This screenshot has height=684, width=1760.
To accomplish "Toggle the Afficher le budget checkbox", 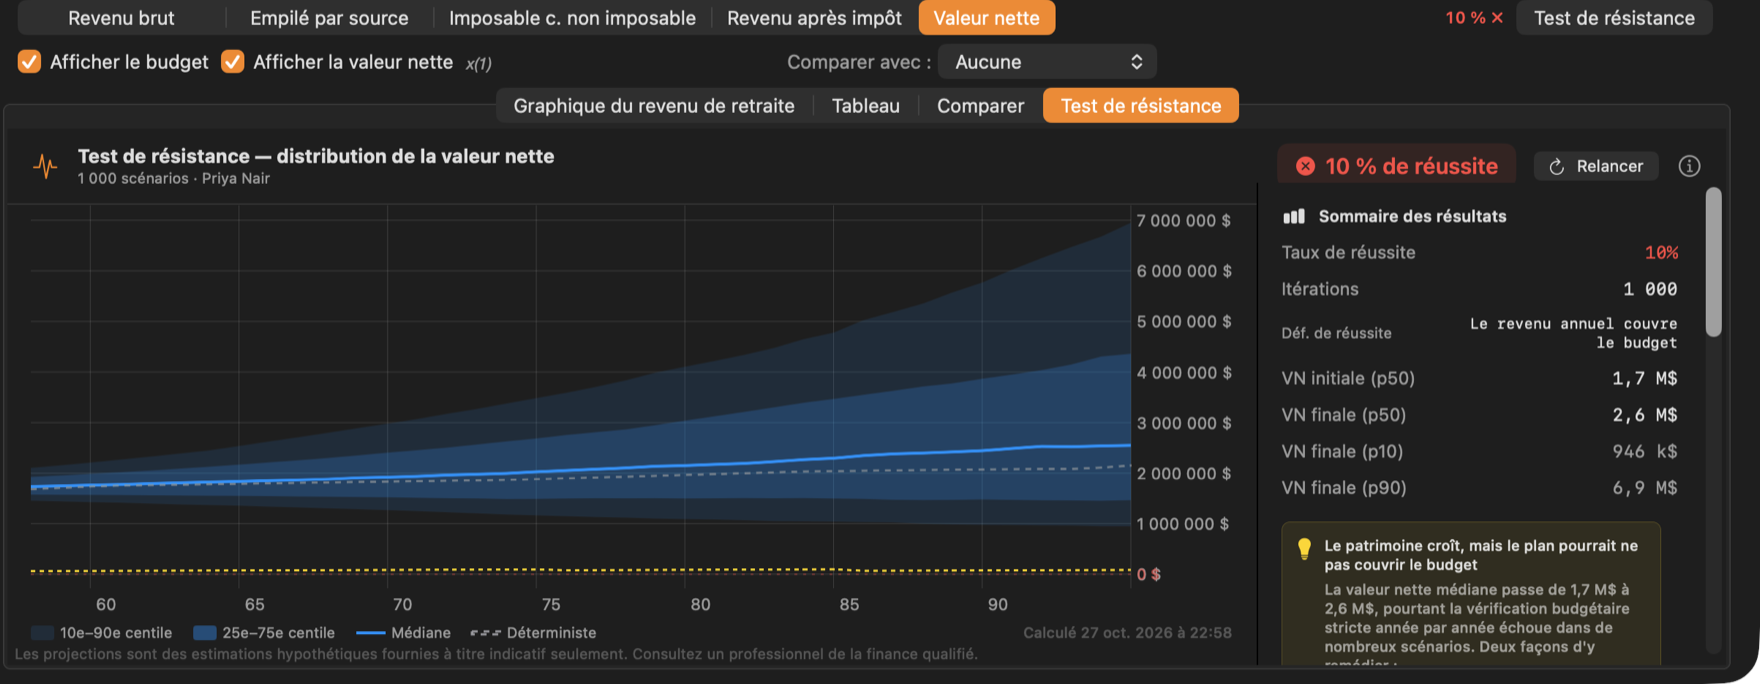I will point(30,62).
